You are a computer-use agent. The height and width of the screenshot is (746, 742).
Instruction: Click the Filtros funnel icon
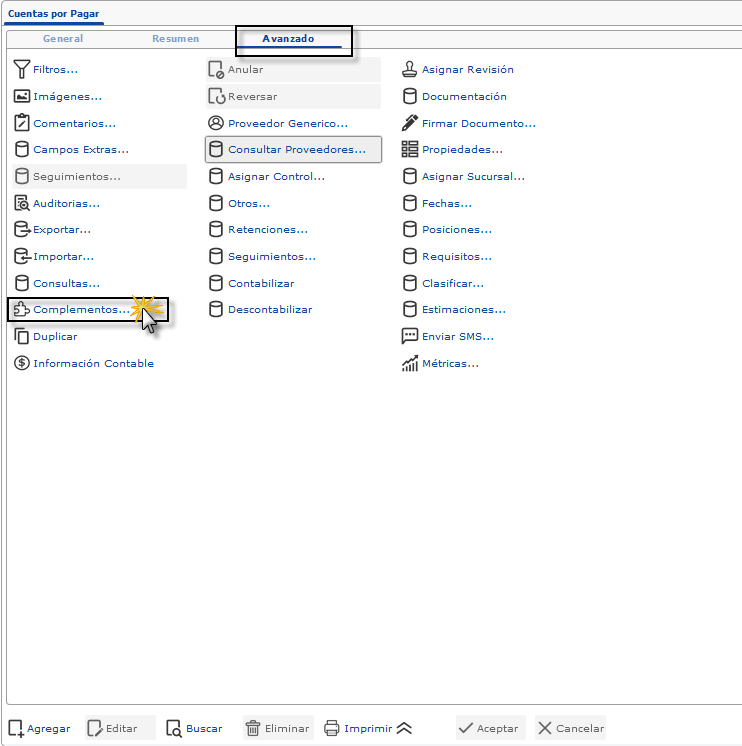[x=22, y=70]
